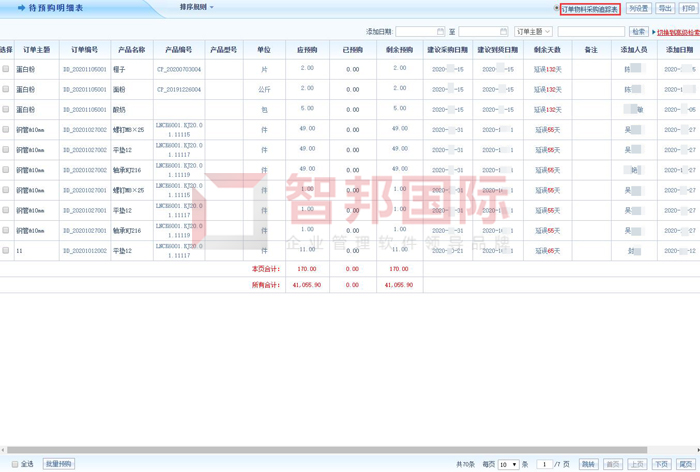This screenshot has height=472, width=700.
Task: Click the search keyword input field
Action: [590, 32]
